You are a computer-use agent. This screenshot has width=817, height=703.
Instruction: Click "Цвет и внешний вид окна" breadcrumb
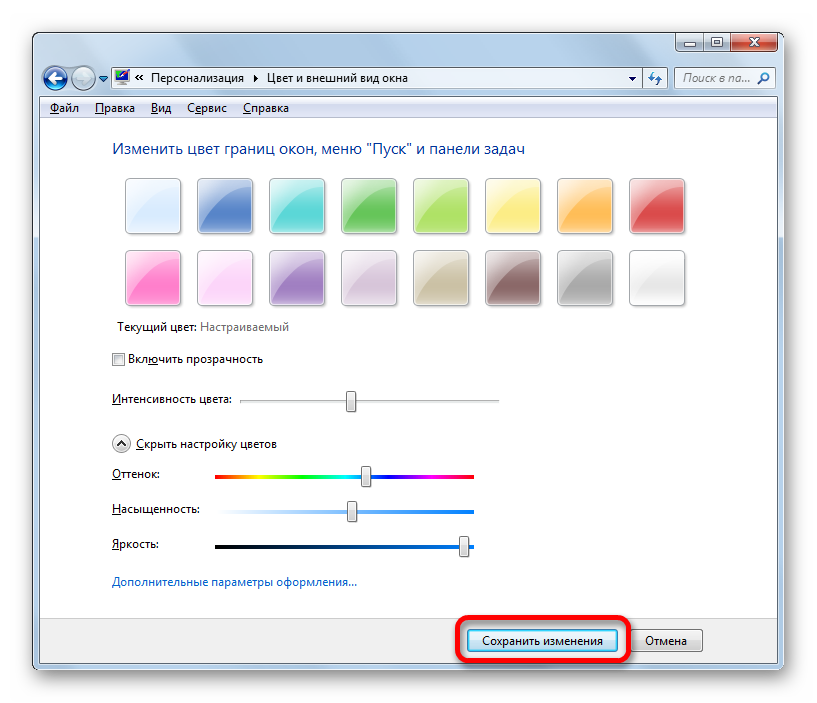point(337,78)
